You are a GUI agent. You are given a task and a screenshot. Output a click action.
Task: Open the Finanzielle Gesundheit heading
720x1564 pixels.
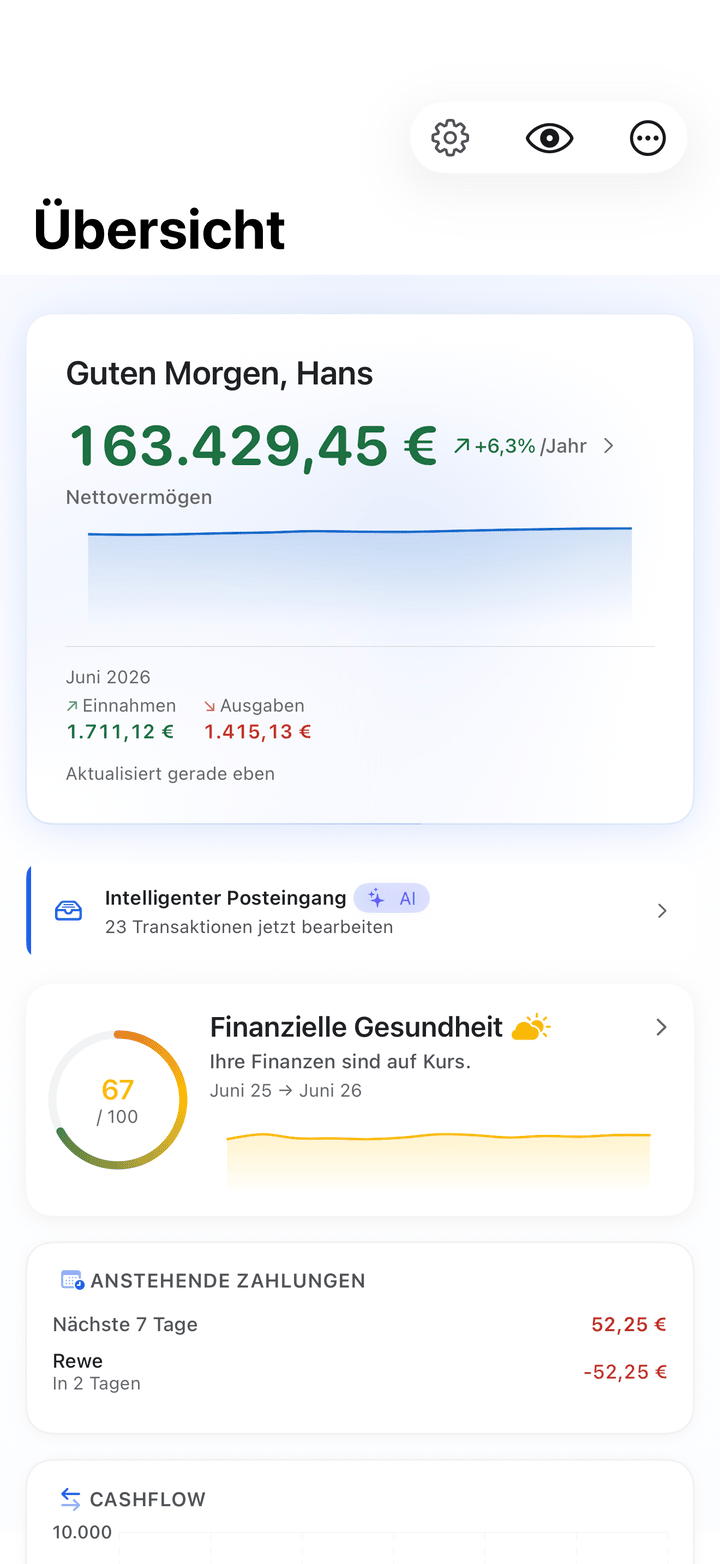(356, 1027)
